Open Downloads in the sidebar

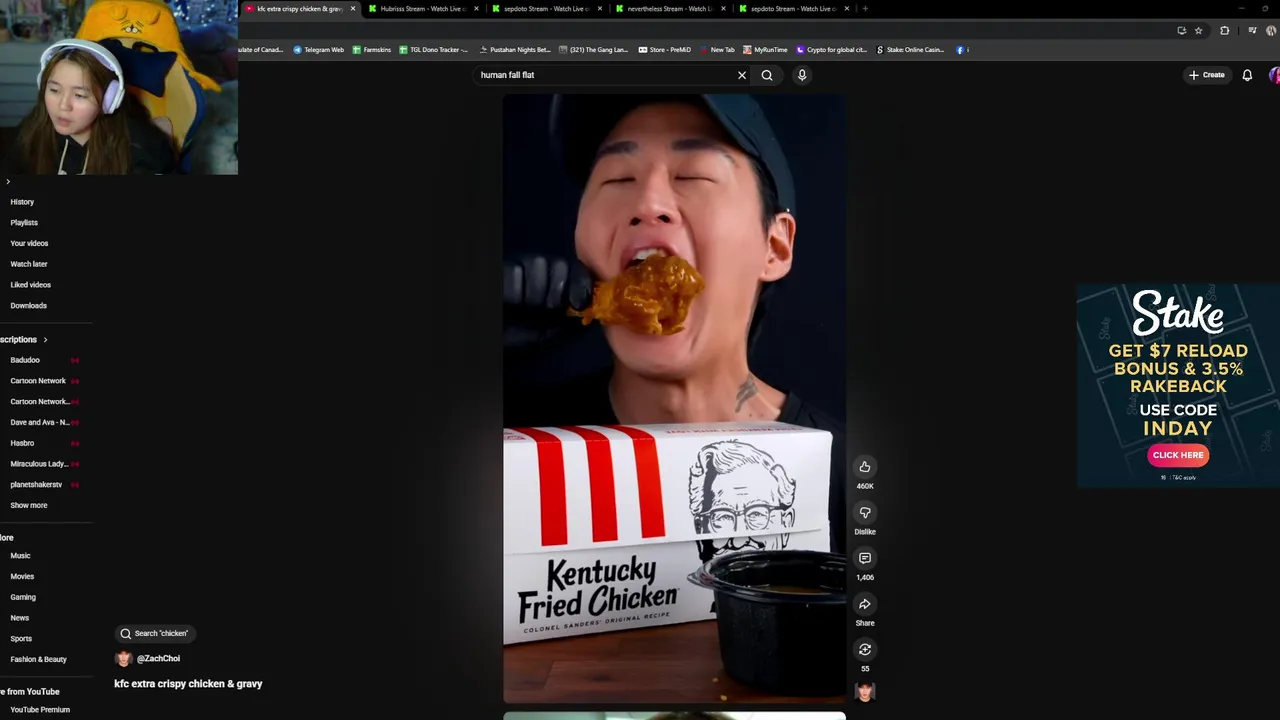pos(28,306)
